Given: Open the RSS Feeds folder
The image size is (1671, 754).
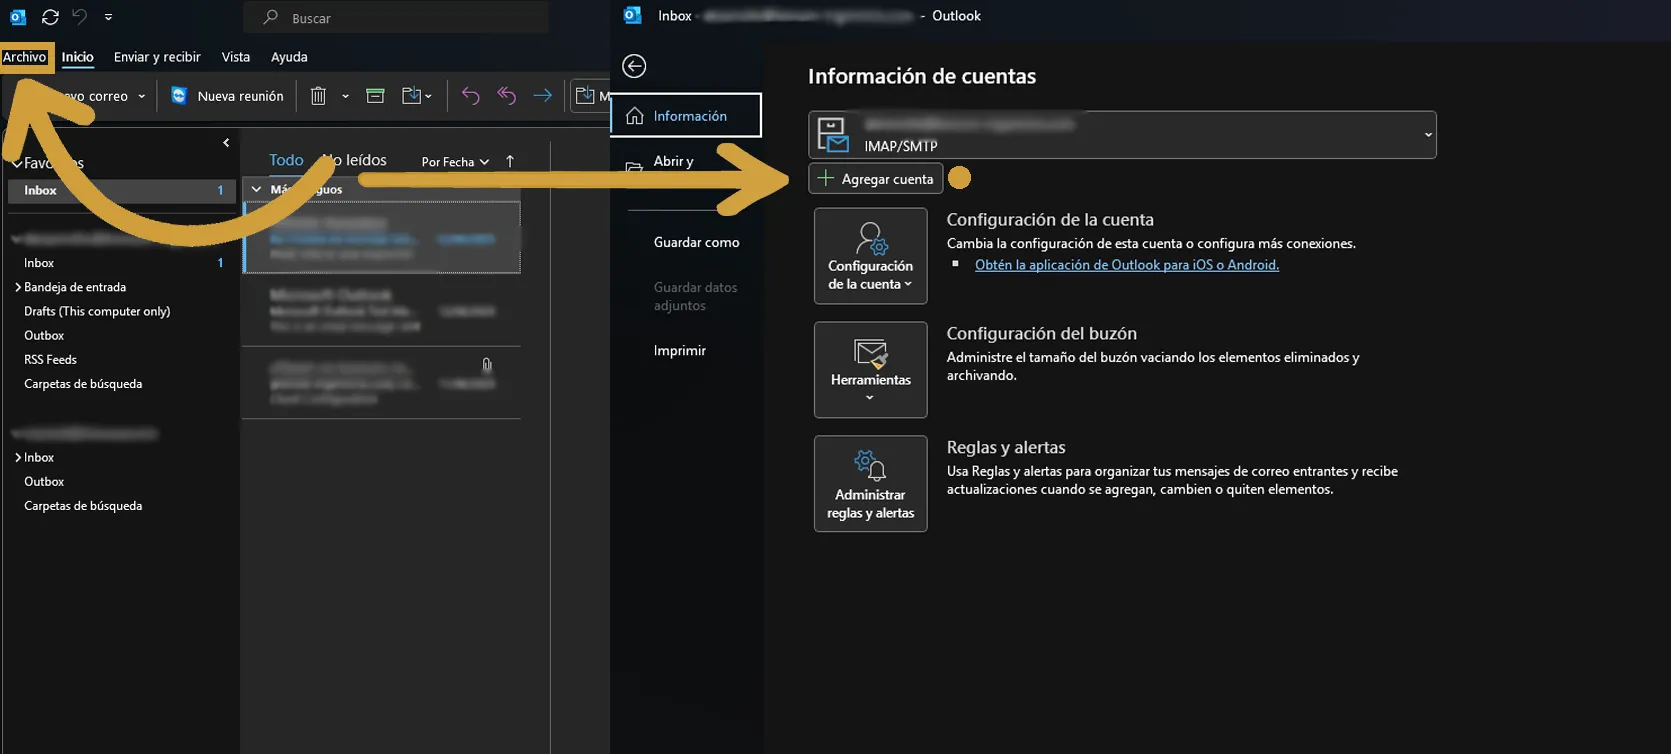Looking at the screenshot, I should pos(50,359).
